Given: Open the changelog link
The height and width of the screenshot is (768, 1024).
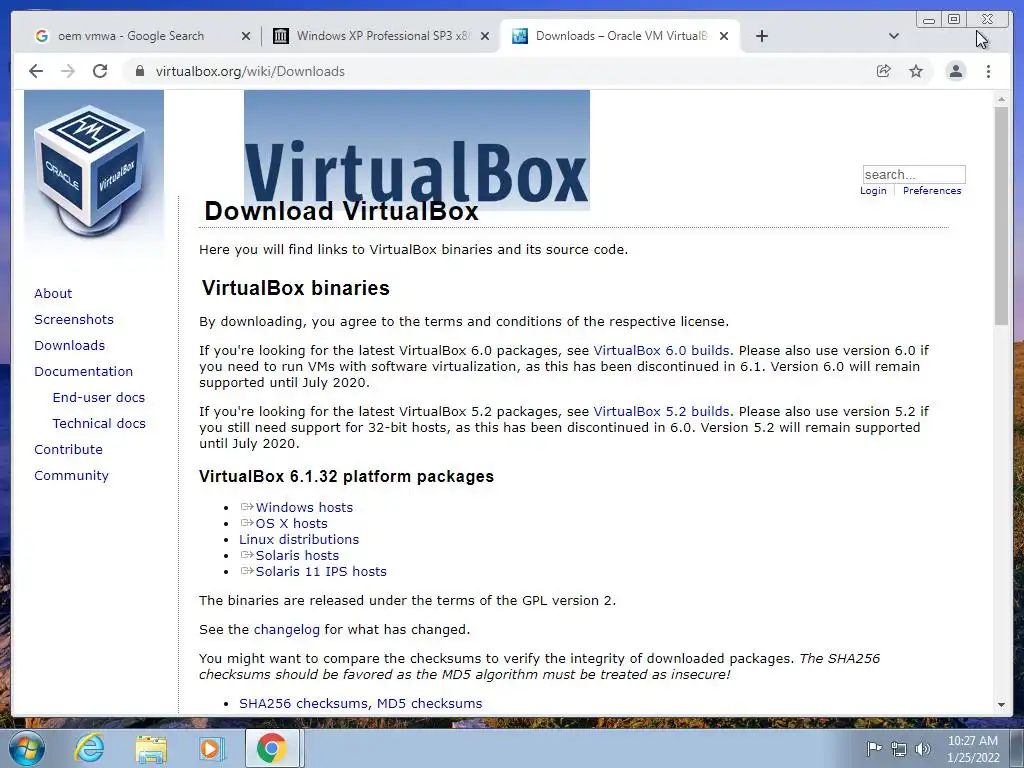Looking at the screenshot, I should click(287, 630).
